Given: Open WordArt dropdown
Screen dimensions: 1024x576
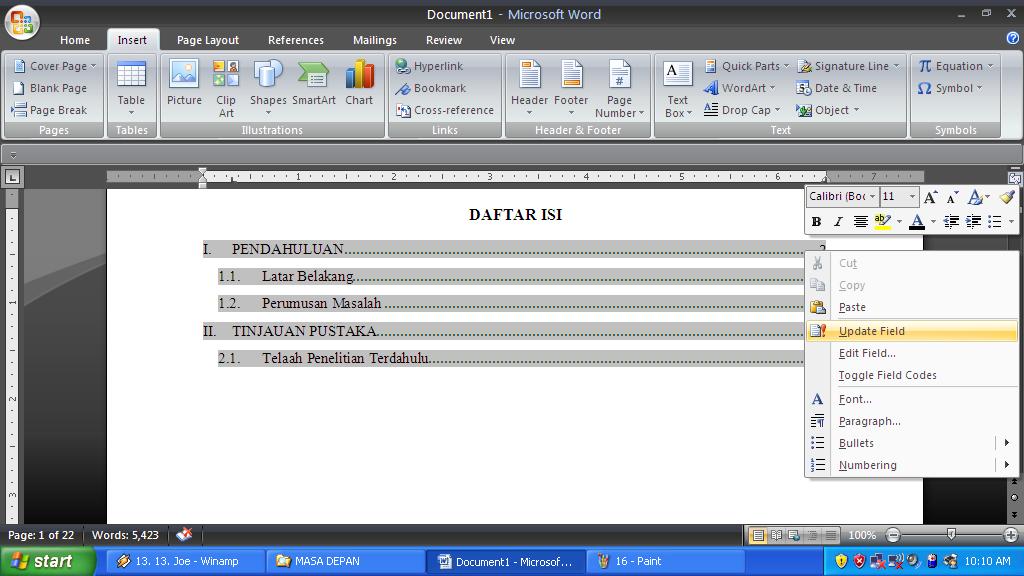Looking at the screenshot, I should [x=739, y=88].
